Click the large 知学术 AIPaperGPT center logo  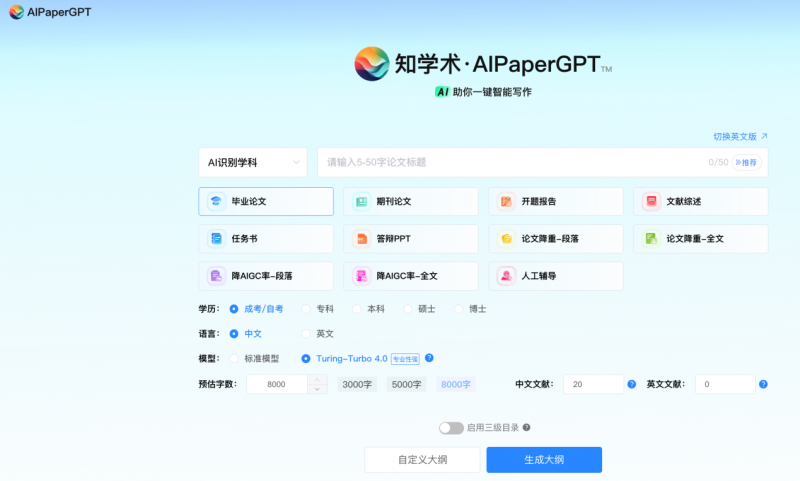pos(483,64)
